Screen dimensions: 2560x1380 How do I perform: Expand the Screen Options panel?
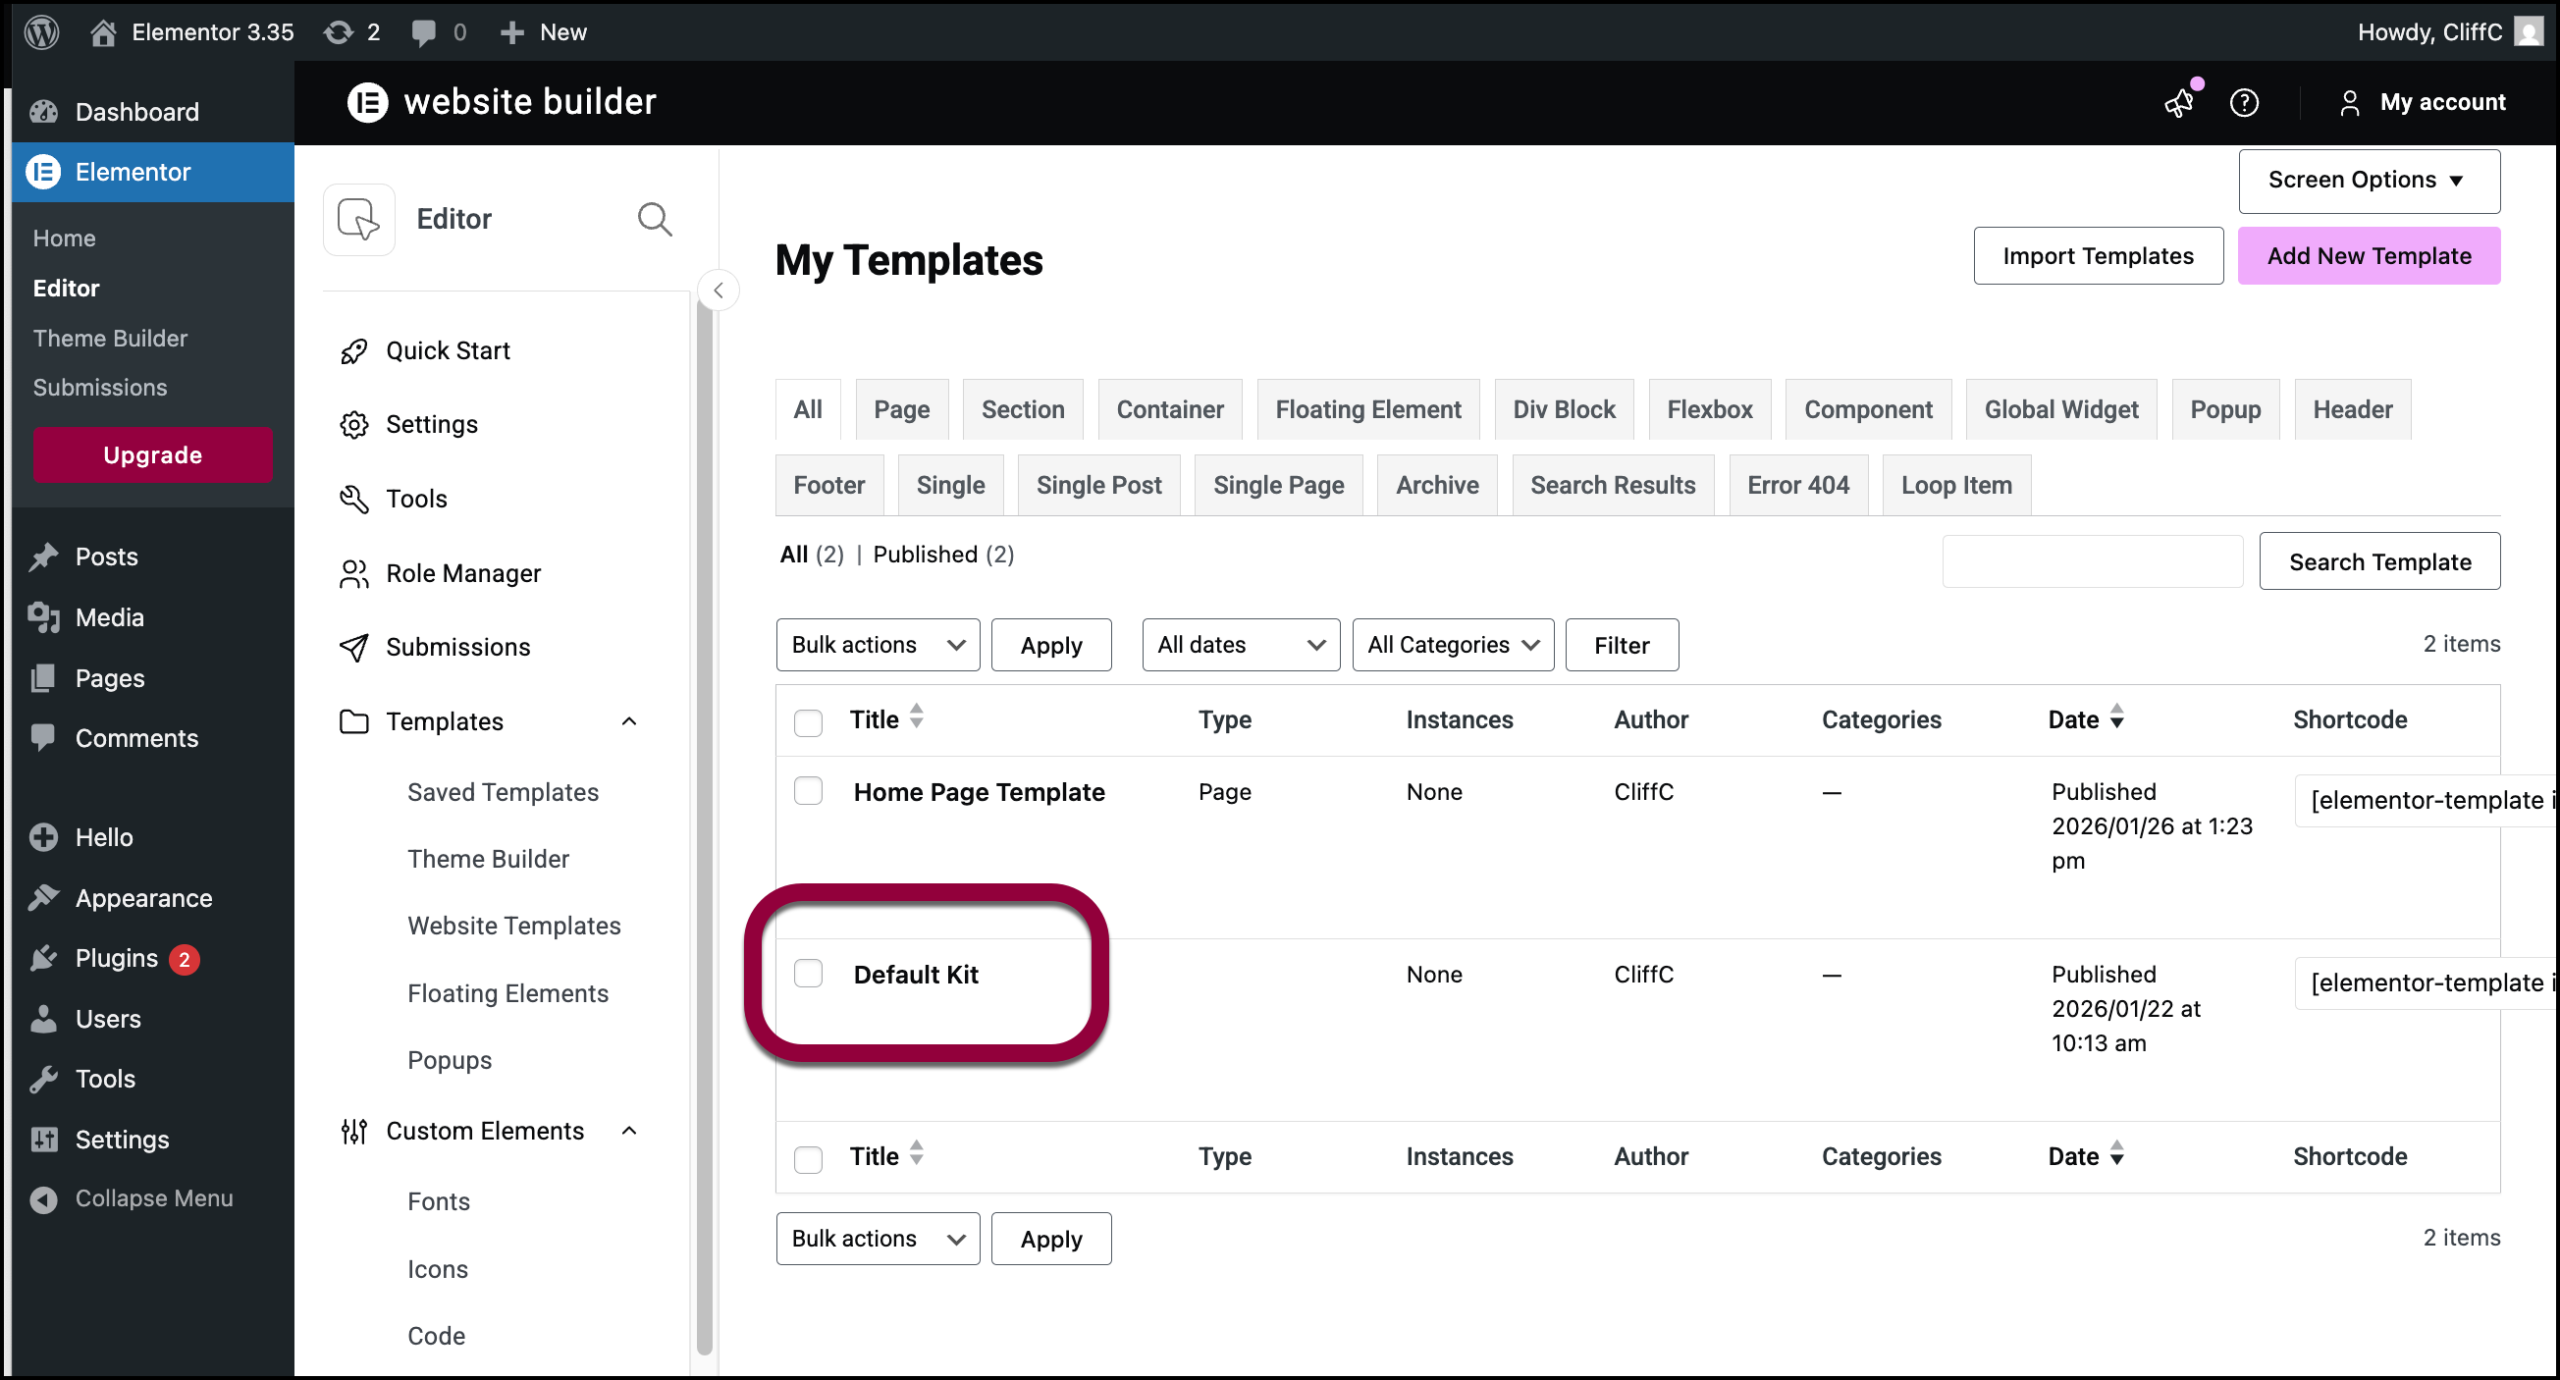[x=2368, y=180]
